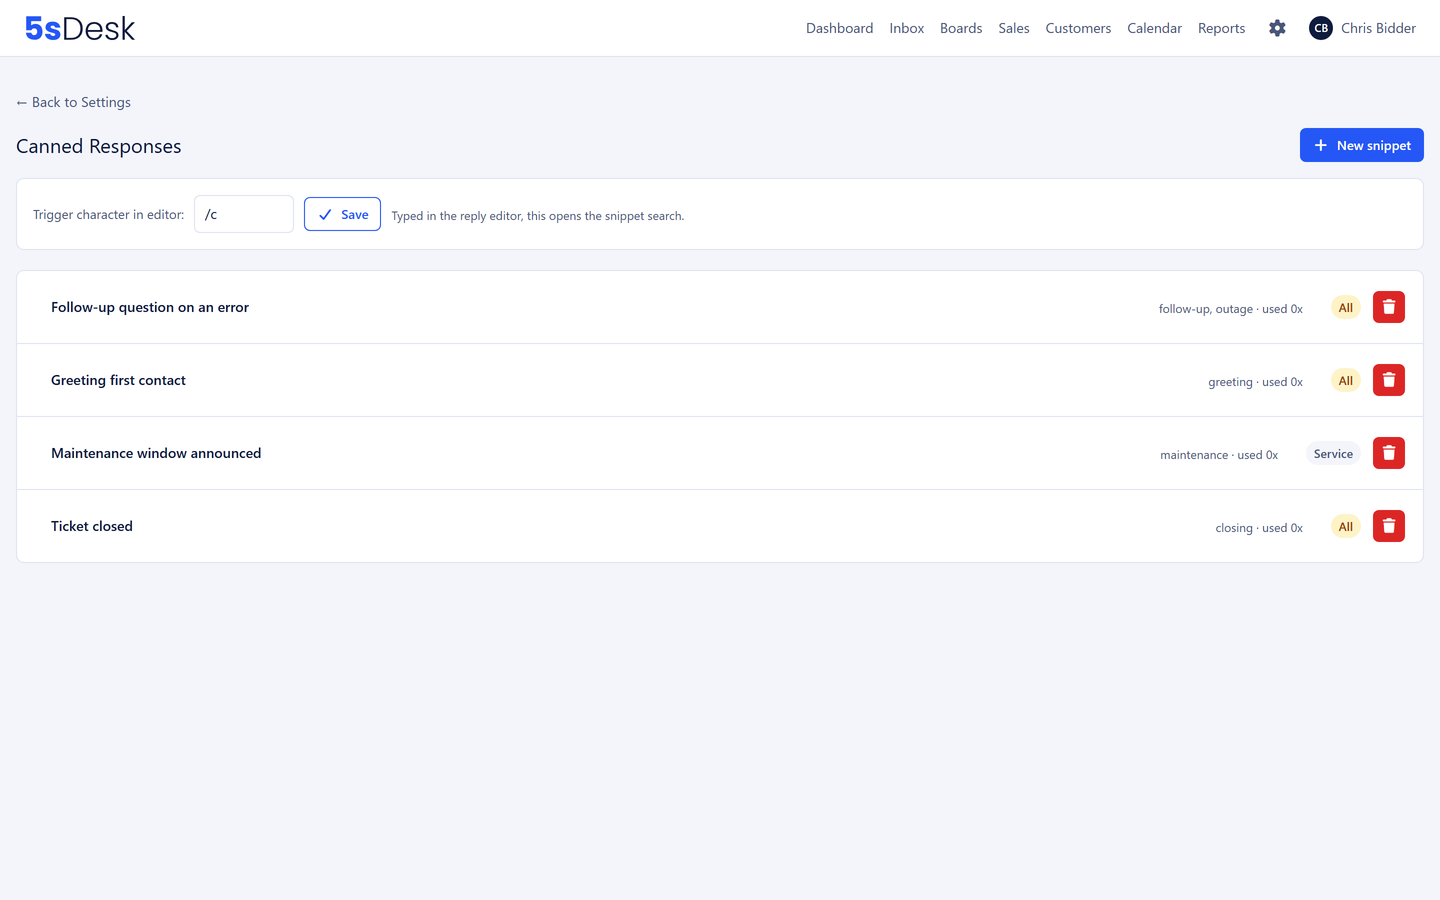The width and height of the screenshot is (1440, 900).
Task: Click the 'Trigger character in editor:' label
Action: point(109,215)
